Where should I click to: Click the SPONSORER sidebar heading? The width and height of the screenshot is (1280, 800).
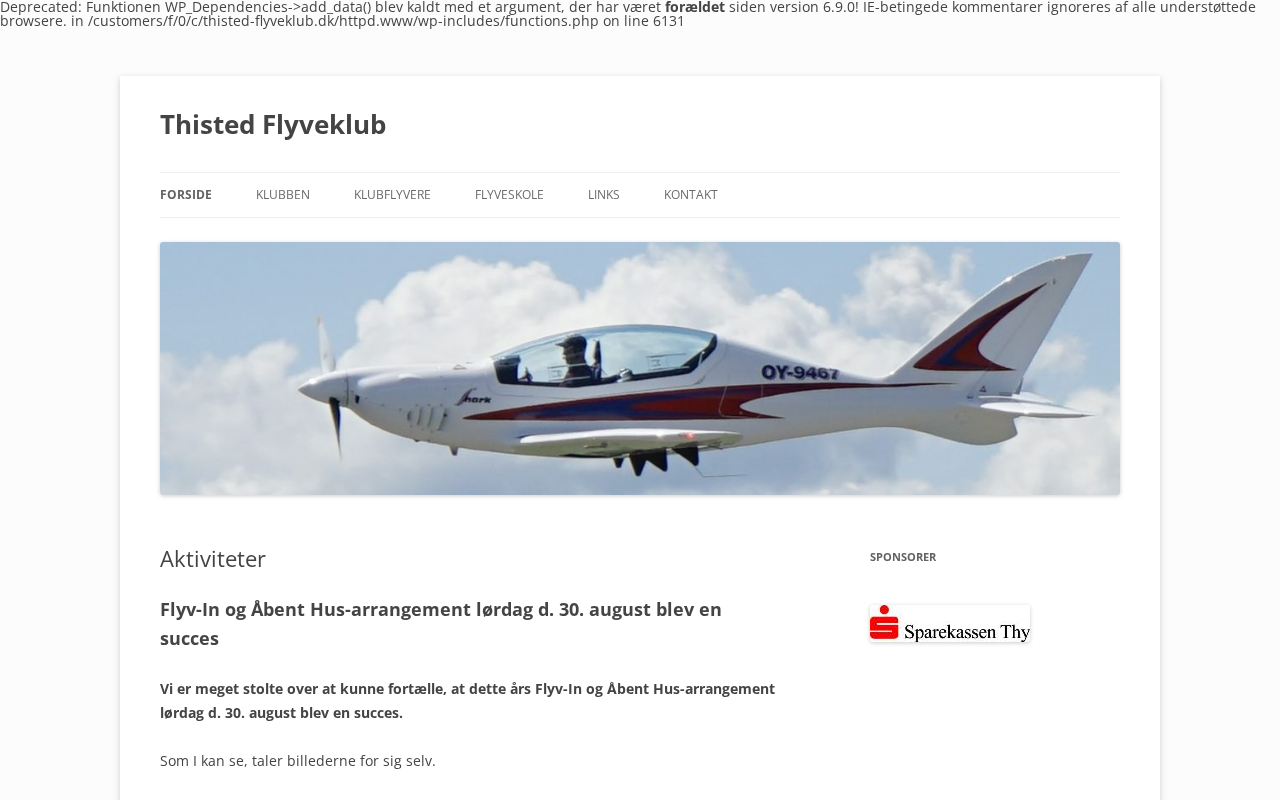(x=903, y=557)
